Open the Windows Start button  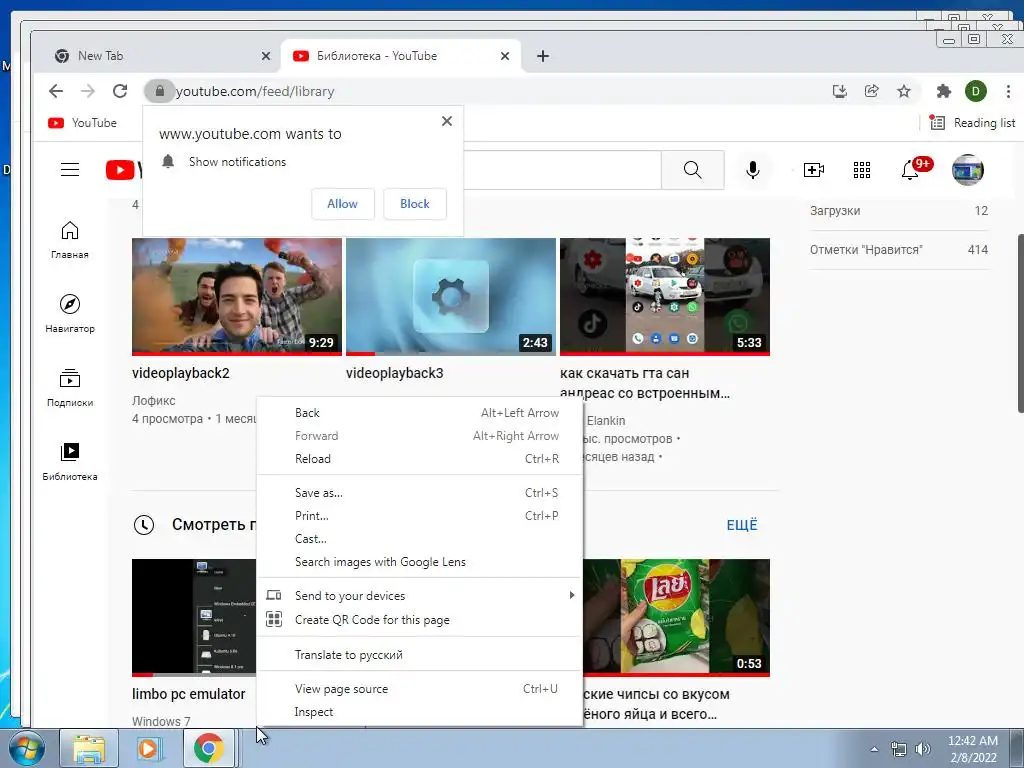tap(26, 748)
